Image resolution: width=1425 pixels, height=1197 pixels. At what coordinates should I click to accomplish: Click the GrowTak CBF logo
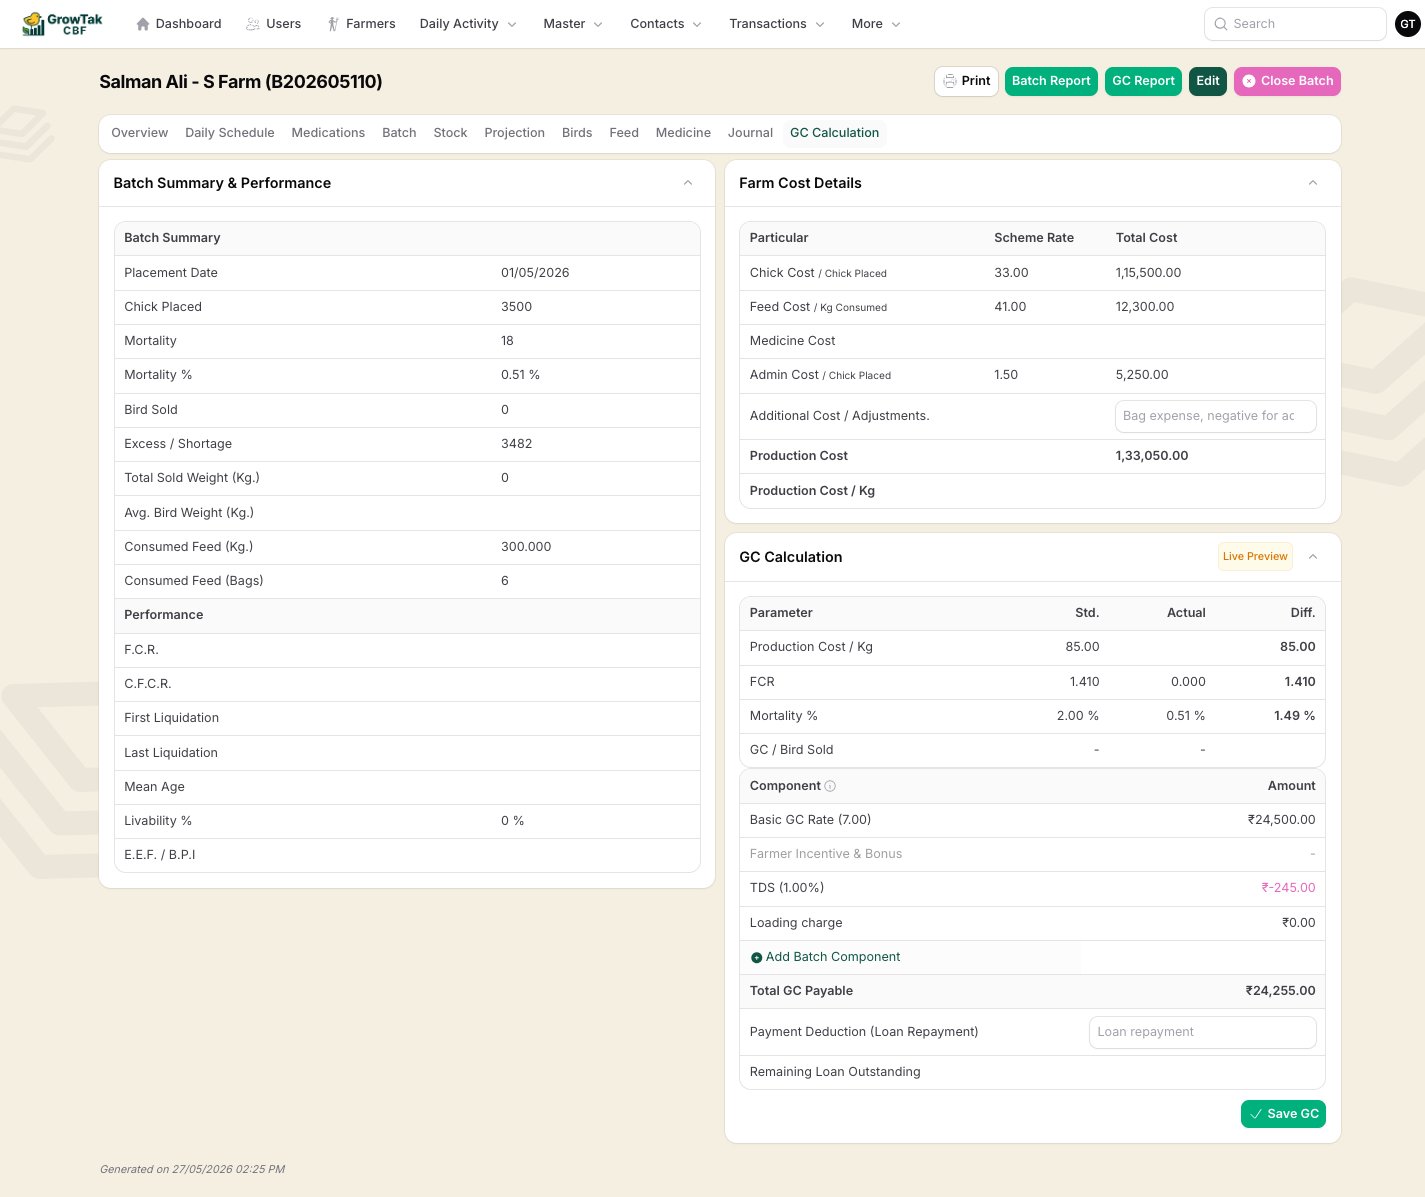coord(63,23)
